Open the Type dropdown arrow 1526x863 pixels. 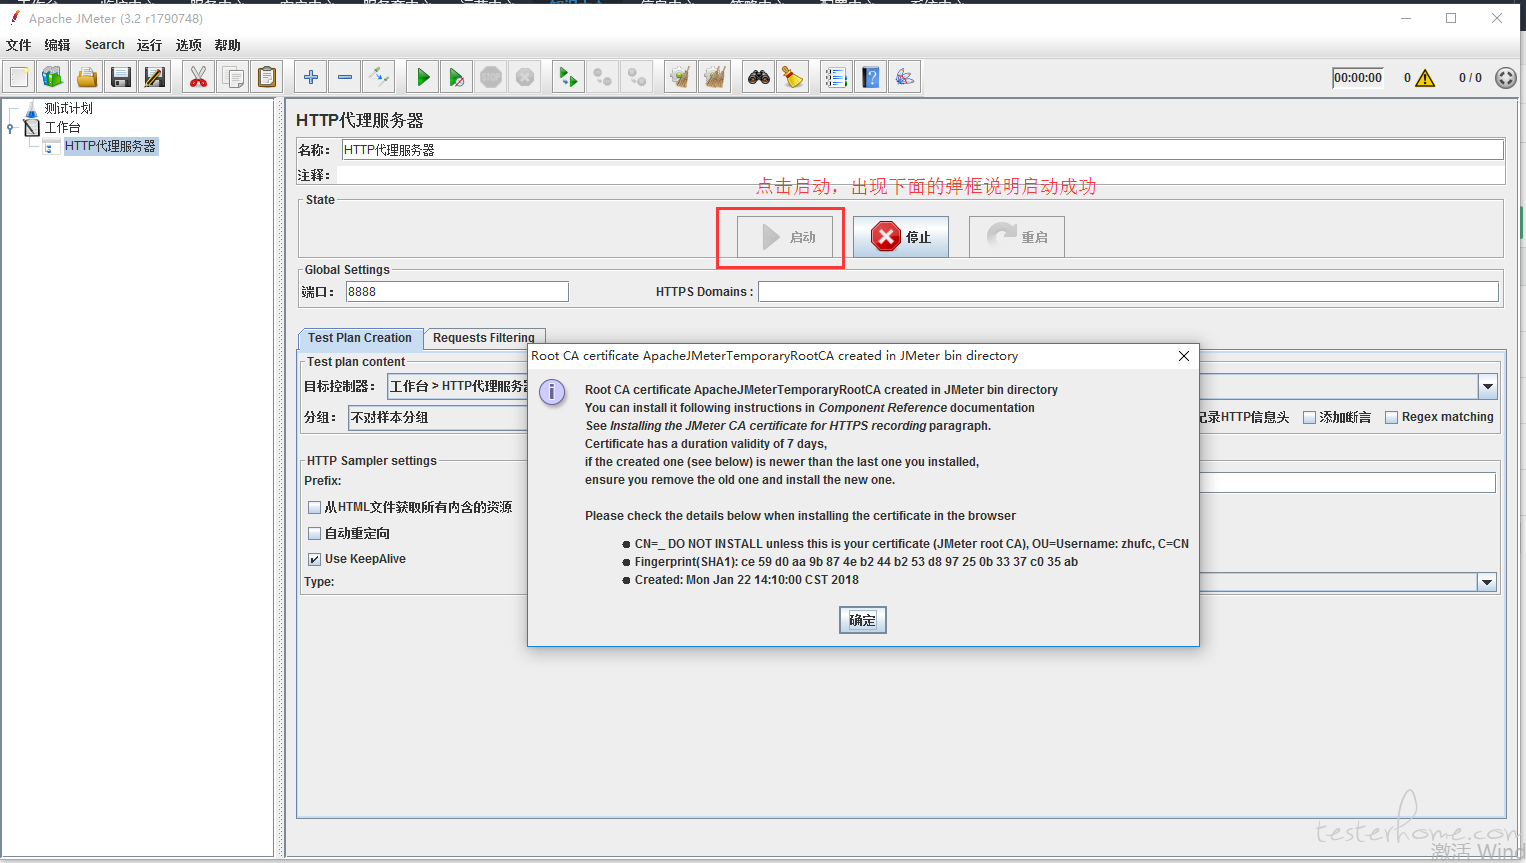coord(1487,582)
